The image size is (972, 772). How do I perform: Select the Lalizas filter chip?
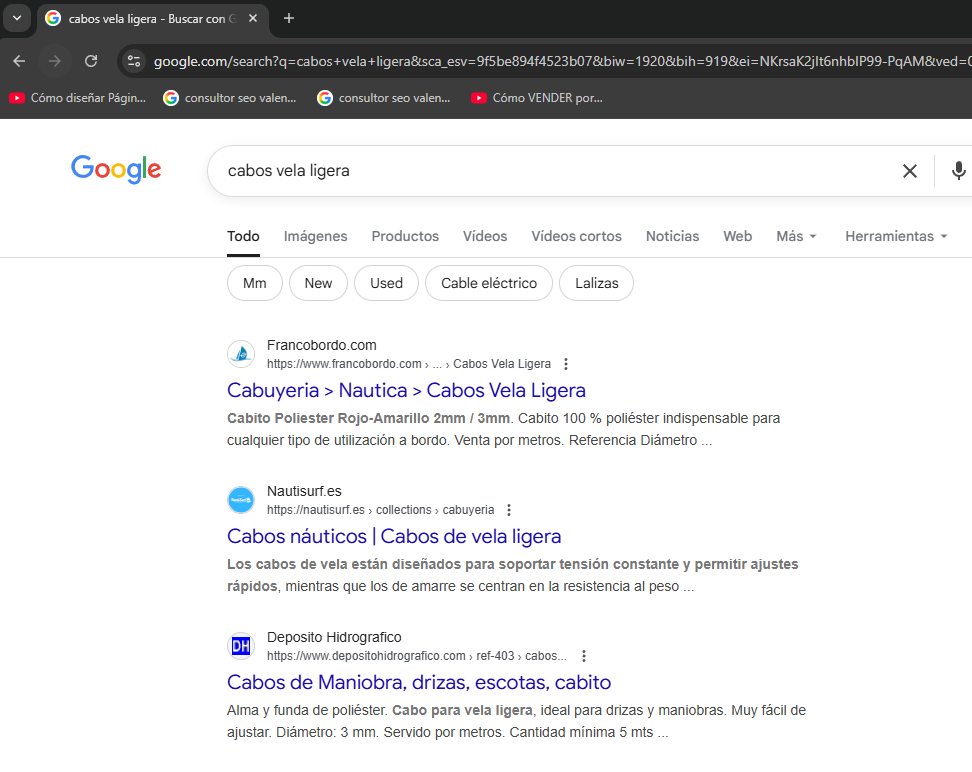[596, 283]
